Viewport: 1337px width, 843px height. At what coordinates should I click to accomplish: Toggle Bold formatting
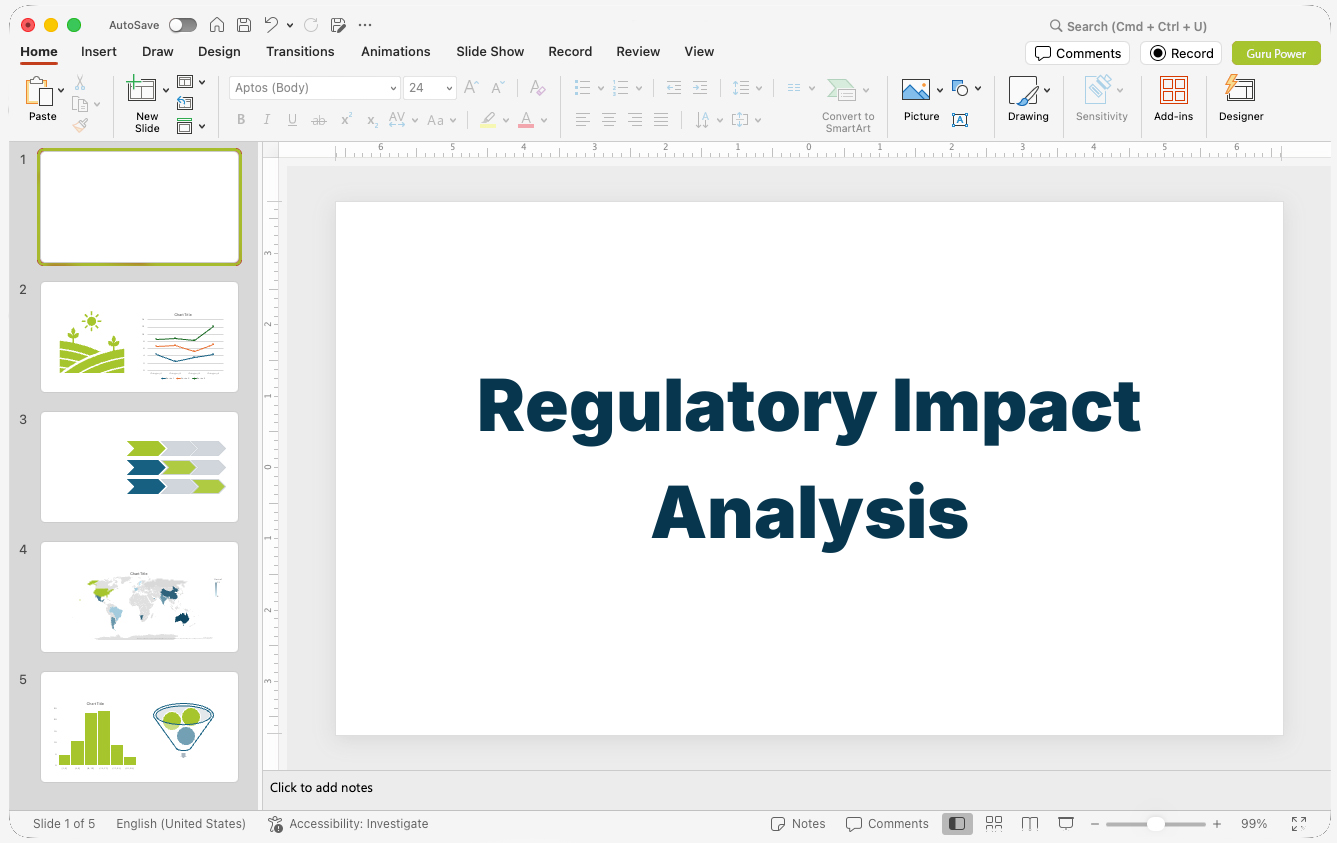coord(241,120)
